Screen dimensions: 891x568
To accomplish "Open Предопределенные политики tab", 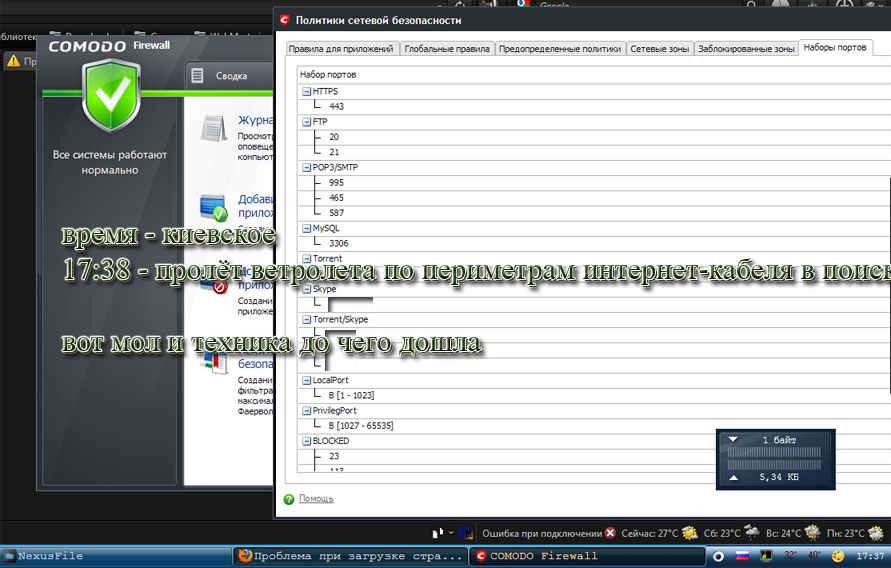I will (x=560, y=49).
